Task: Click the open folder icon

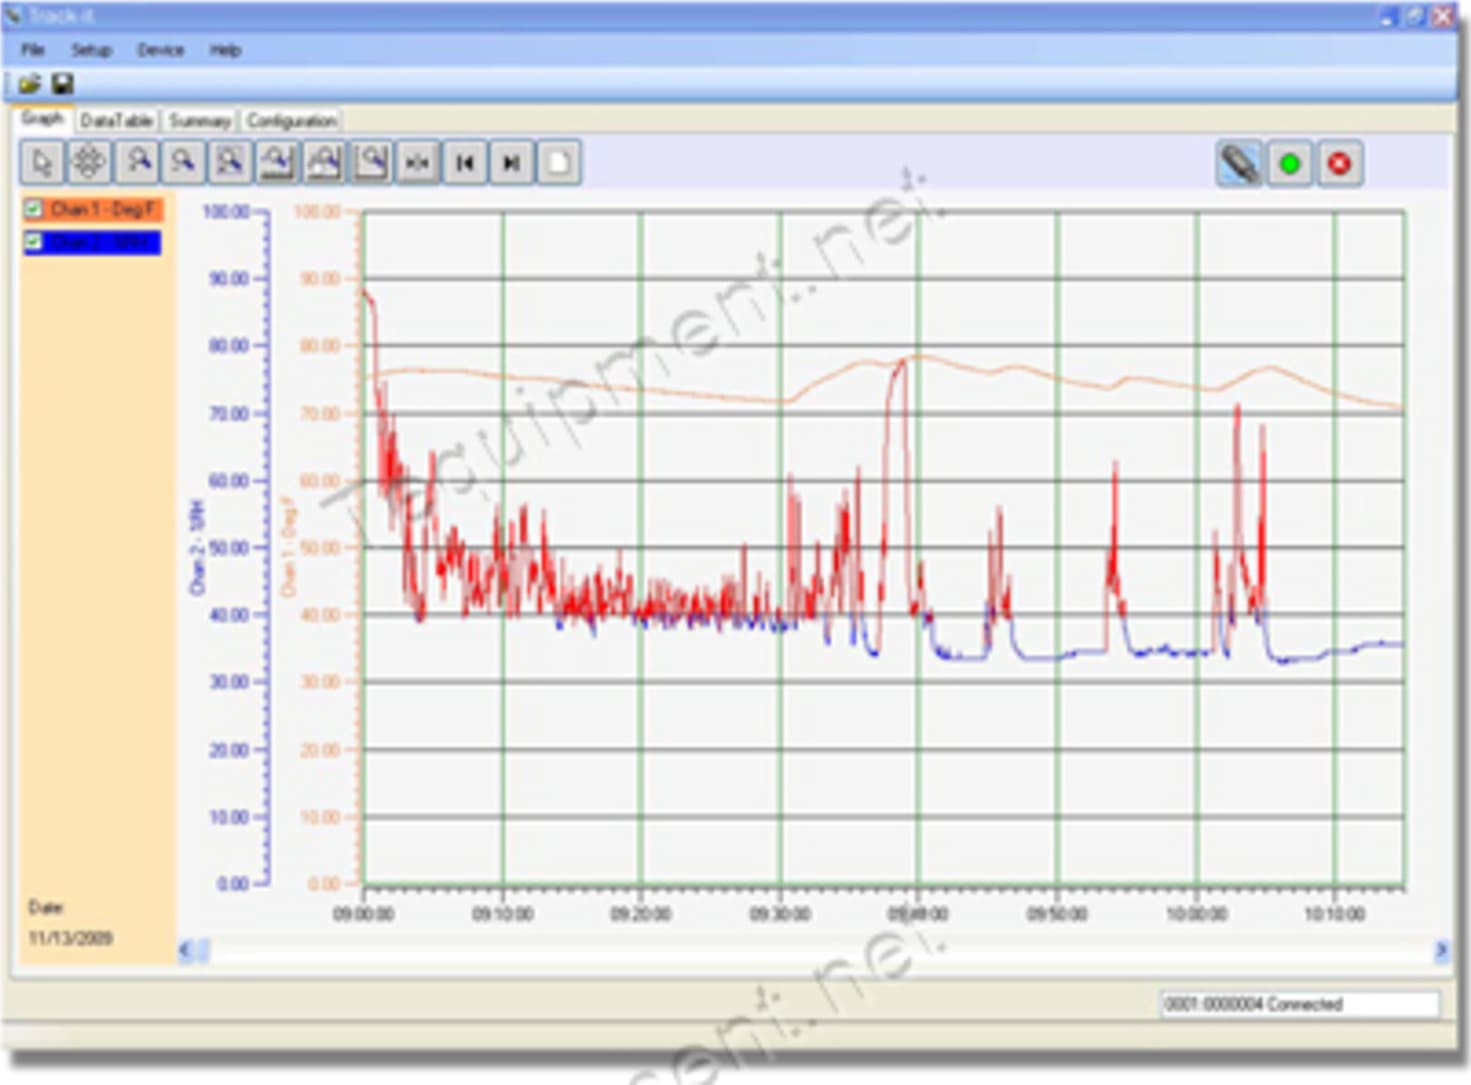Action: click(x=29, y=84)
